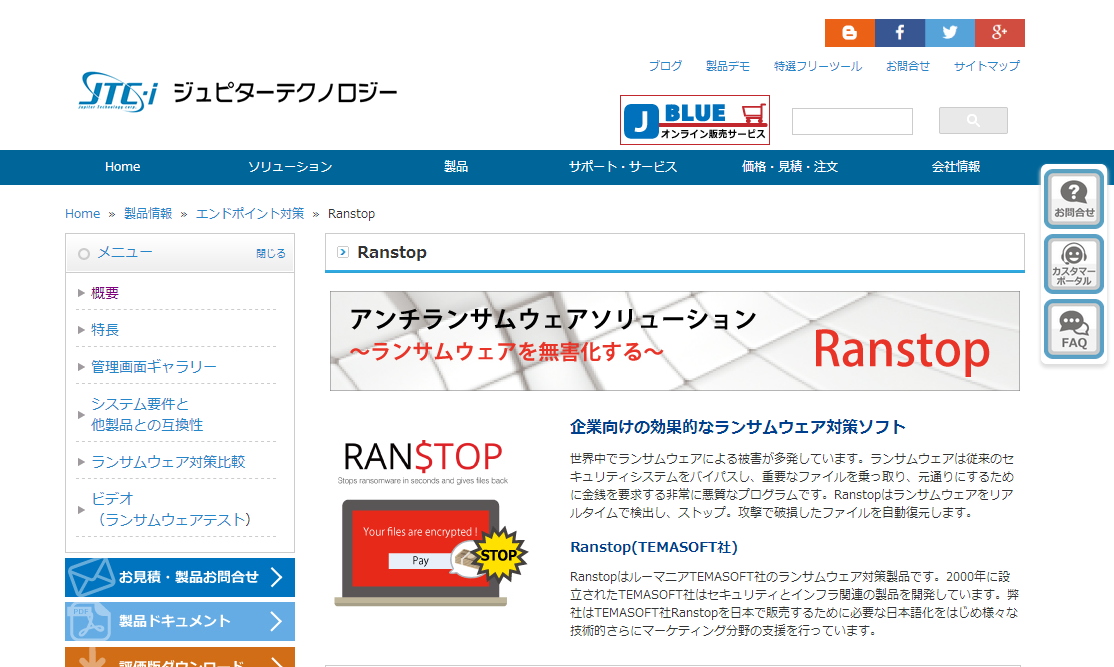Select 管理画面ギャラリー in the side menu

(x=154, y=367)
